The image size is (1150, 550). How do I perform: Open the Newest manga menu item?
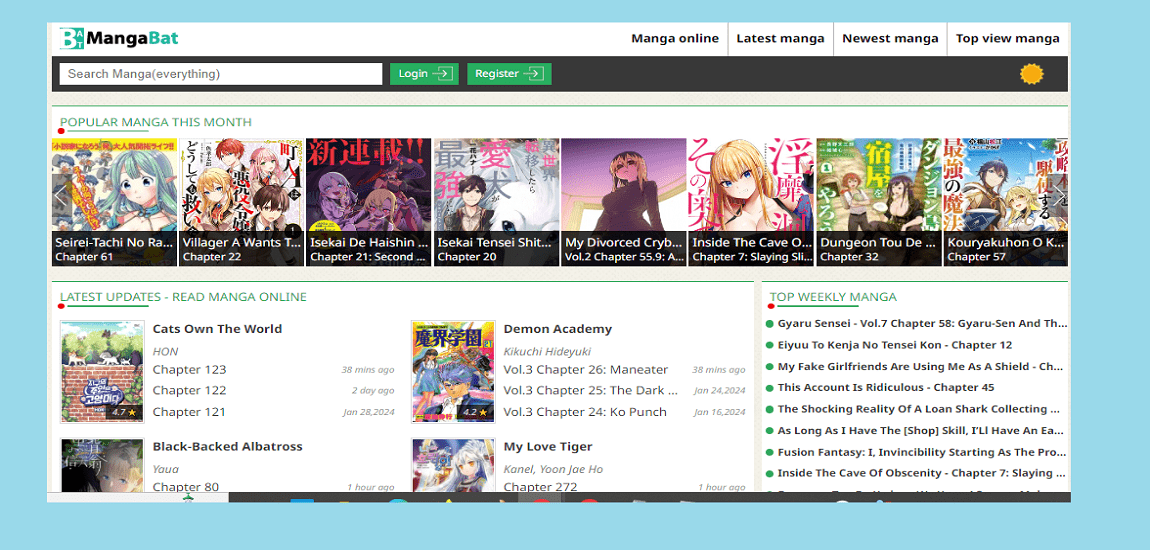890,39
